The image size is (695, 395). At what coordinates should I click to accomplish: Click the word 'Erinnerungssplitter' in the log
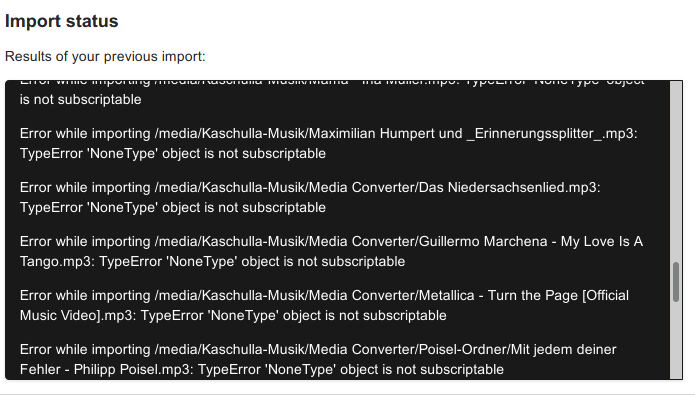coord(534,133)
